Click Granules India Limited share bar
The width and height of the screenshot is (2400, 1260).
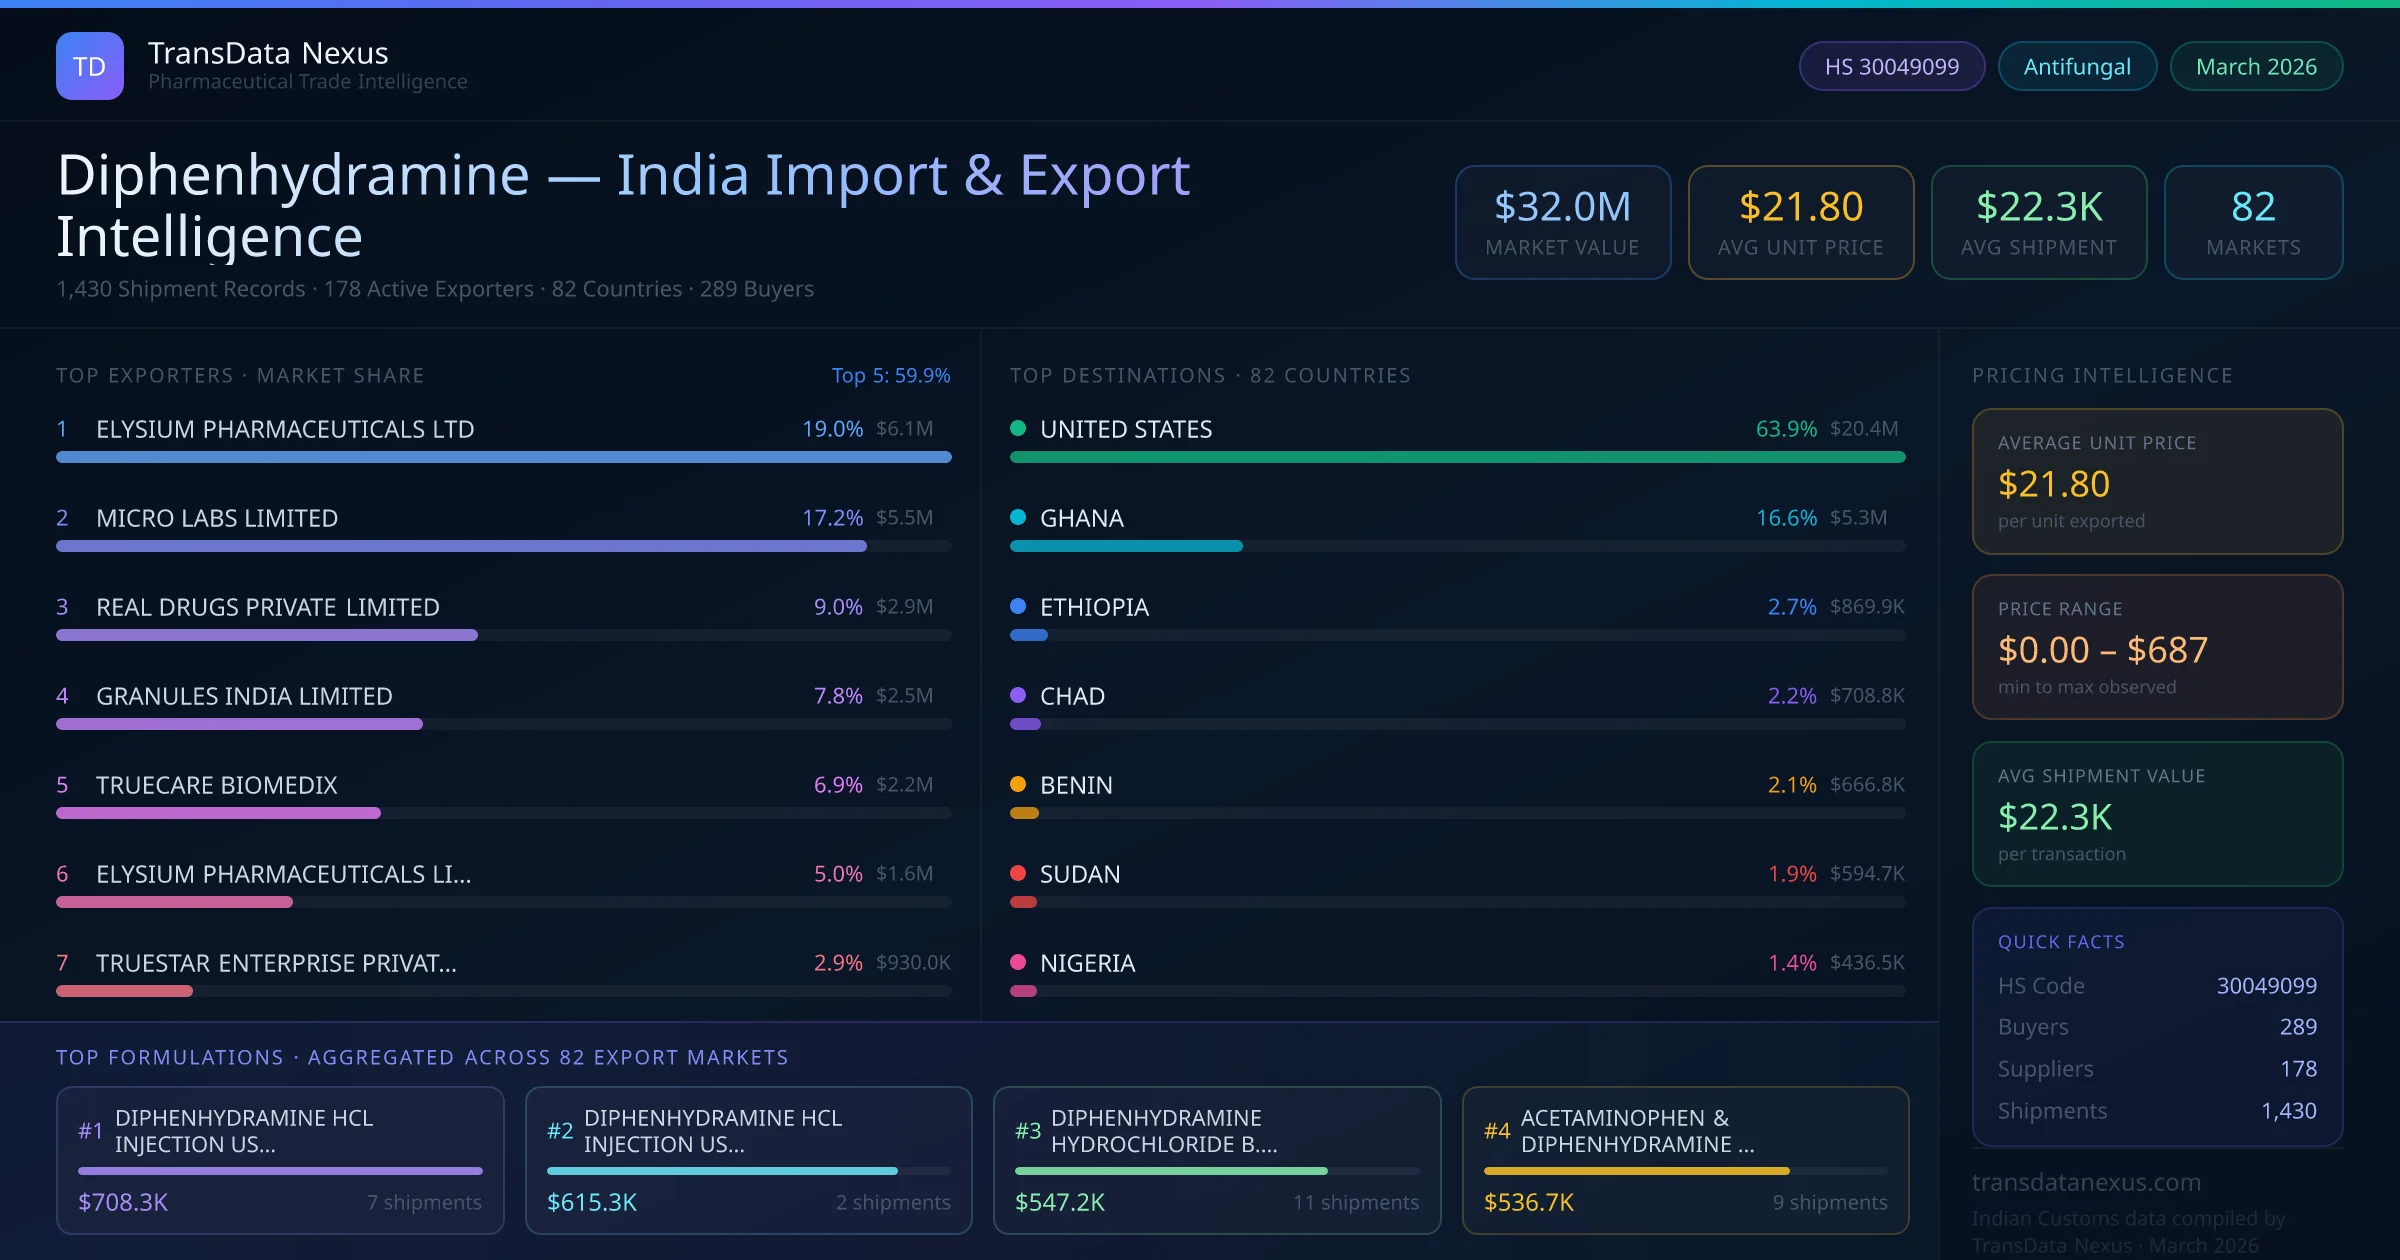click(240, 724)
